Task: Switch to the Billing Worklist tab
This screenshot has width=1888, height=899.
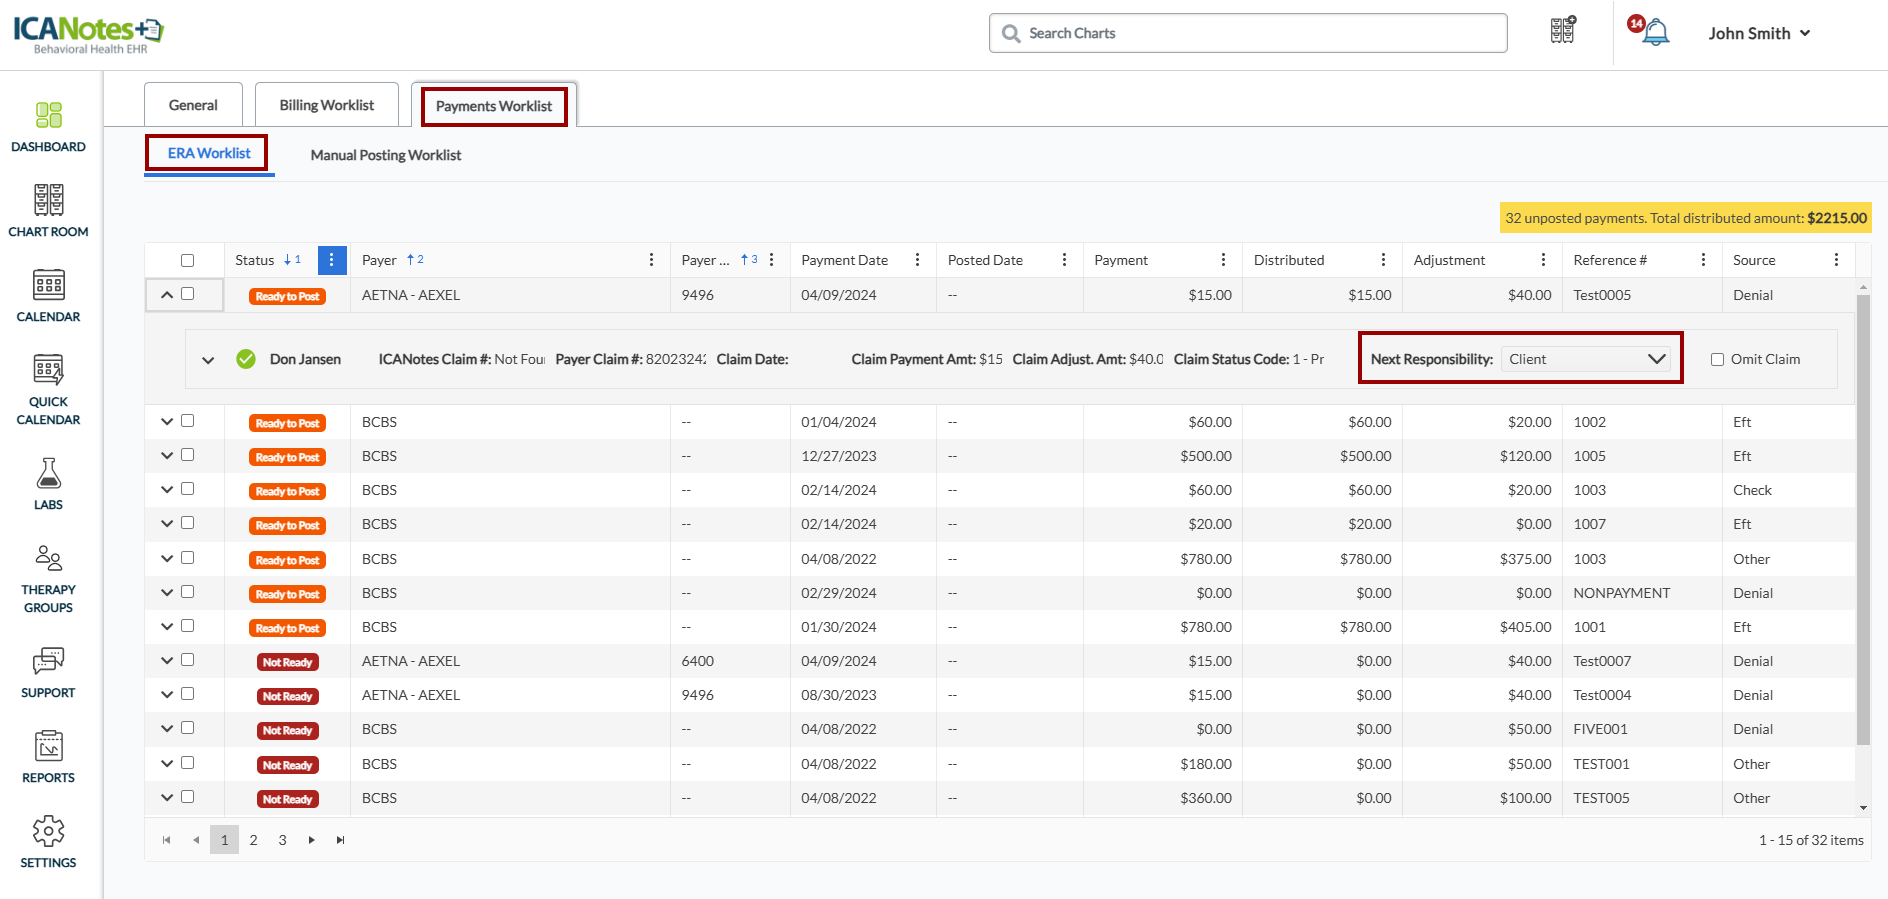Action: point(326,105)
